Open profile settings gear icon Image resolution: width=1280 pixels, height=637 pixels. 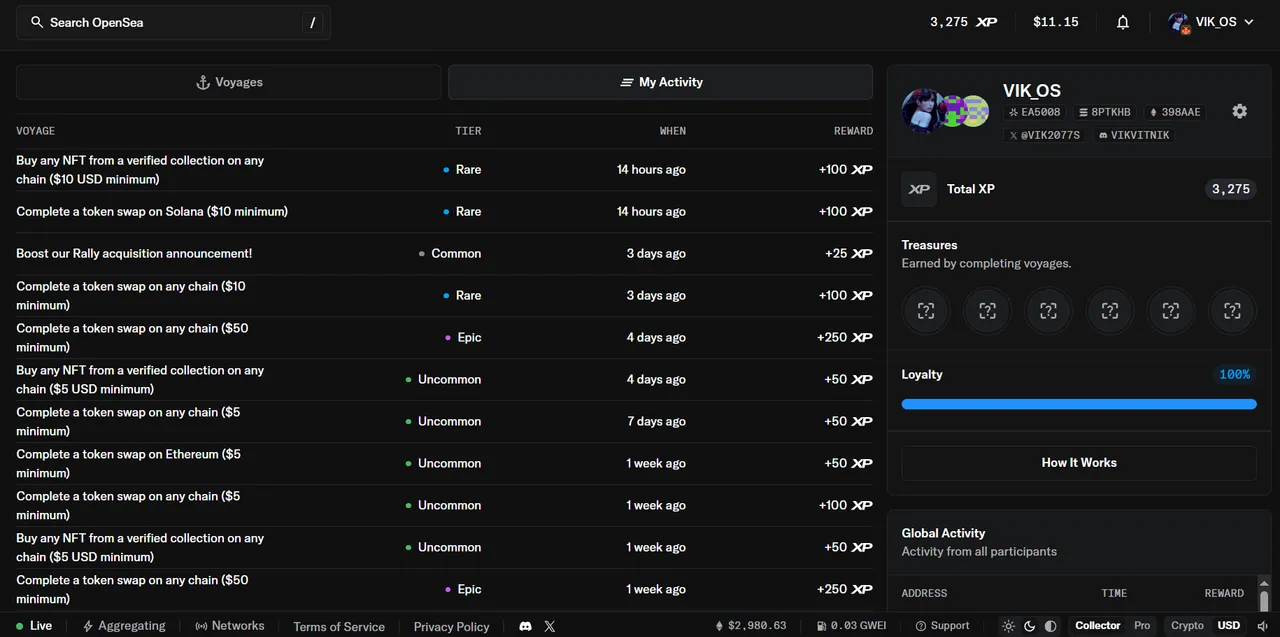coord(1239,111)
